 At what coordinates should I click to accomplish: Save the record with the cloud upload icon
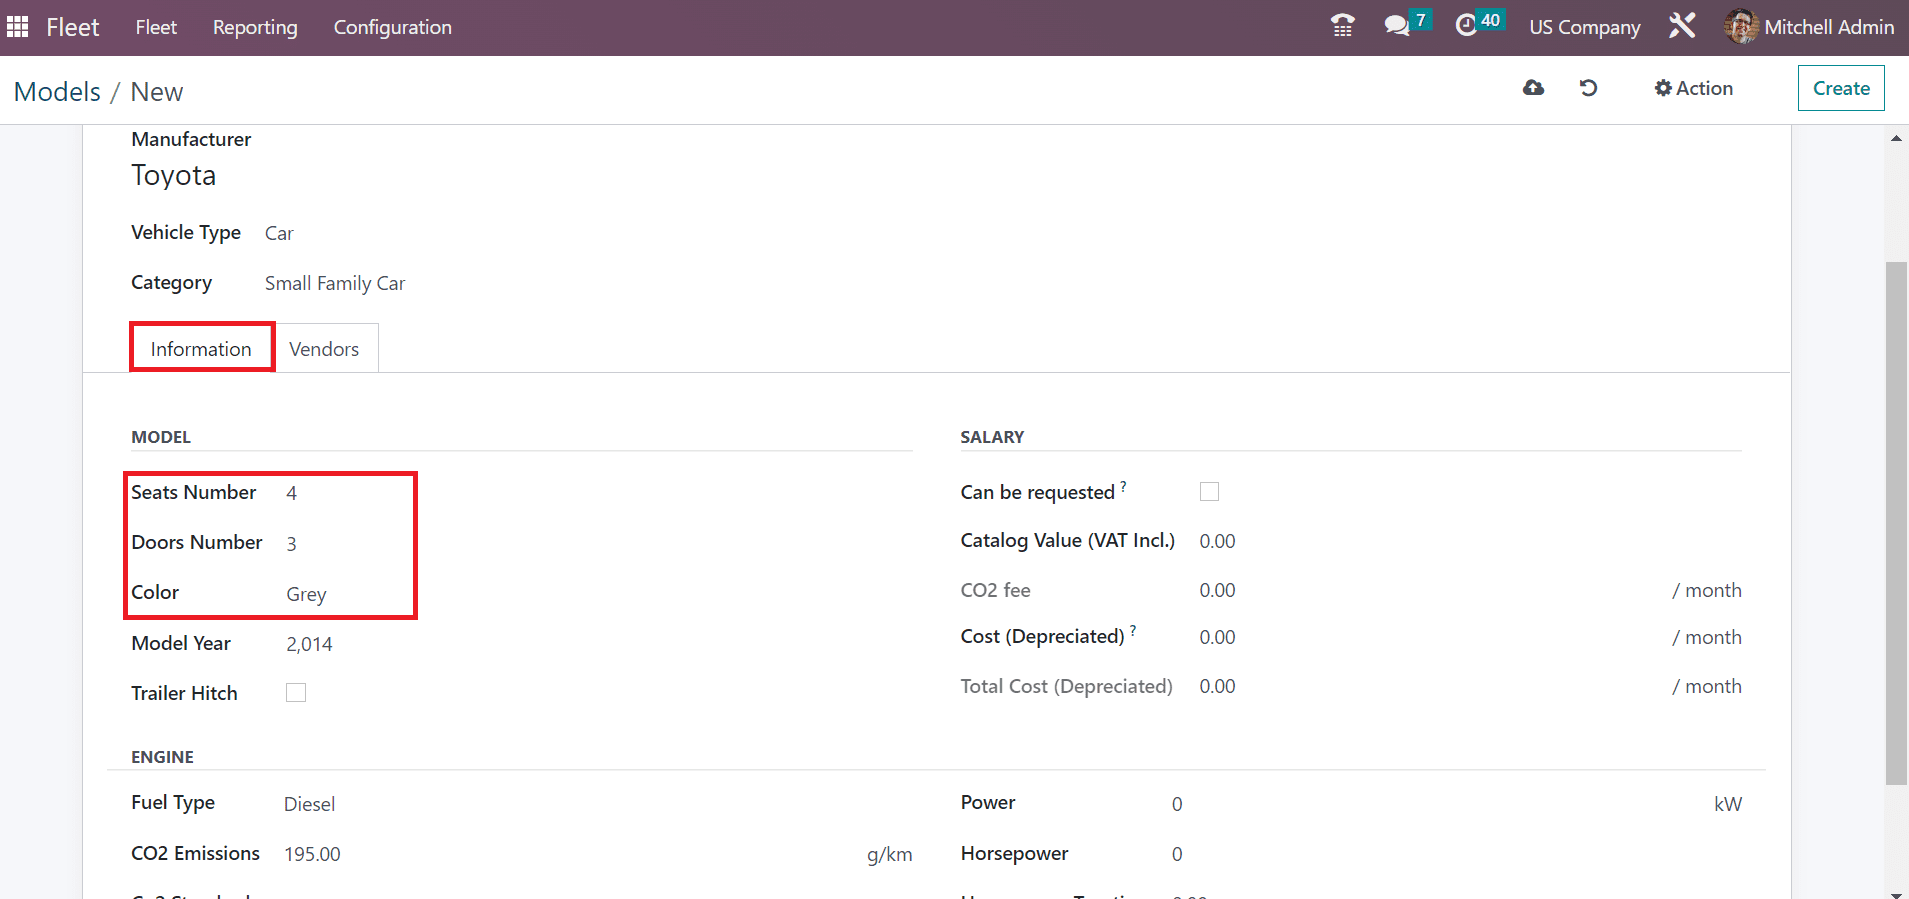[x=1533, y=88]
